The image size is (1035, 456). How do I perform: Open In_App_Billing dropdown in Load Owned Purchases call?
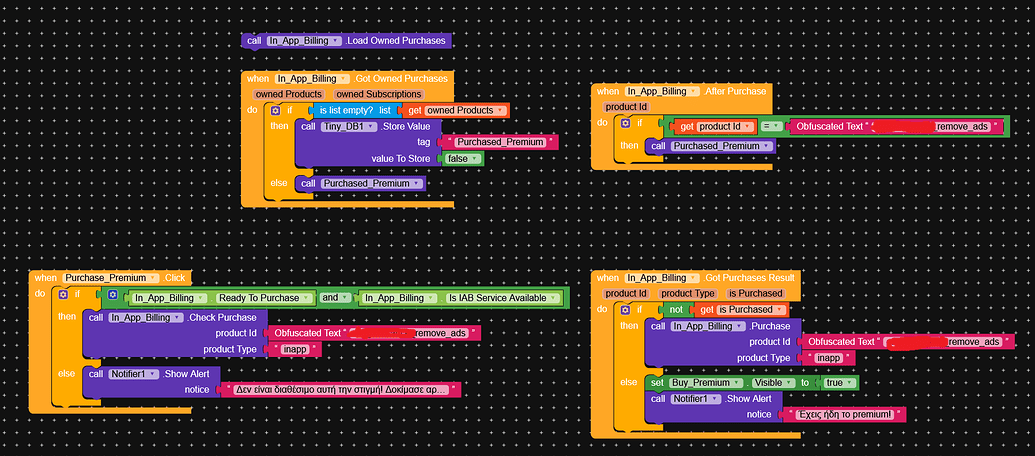[304, 41]
